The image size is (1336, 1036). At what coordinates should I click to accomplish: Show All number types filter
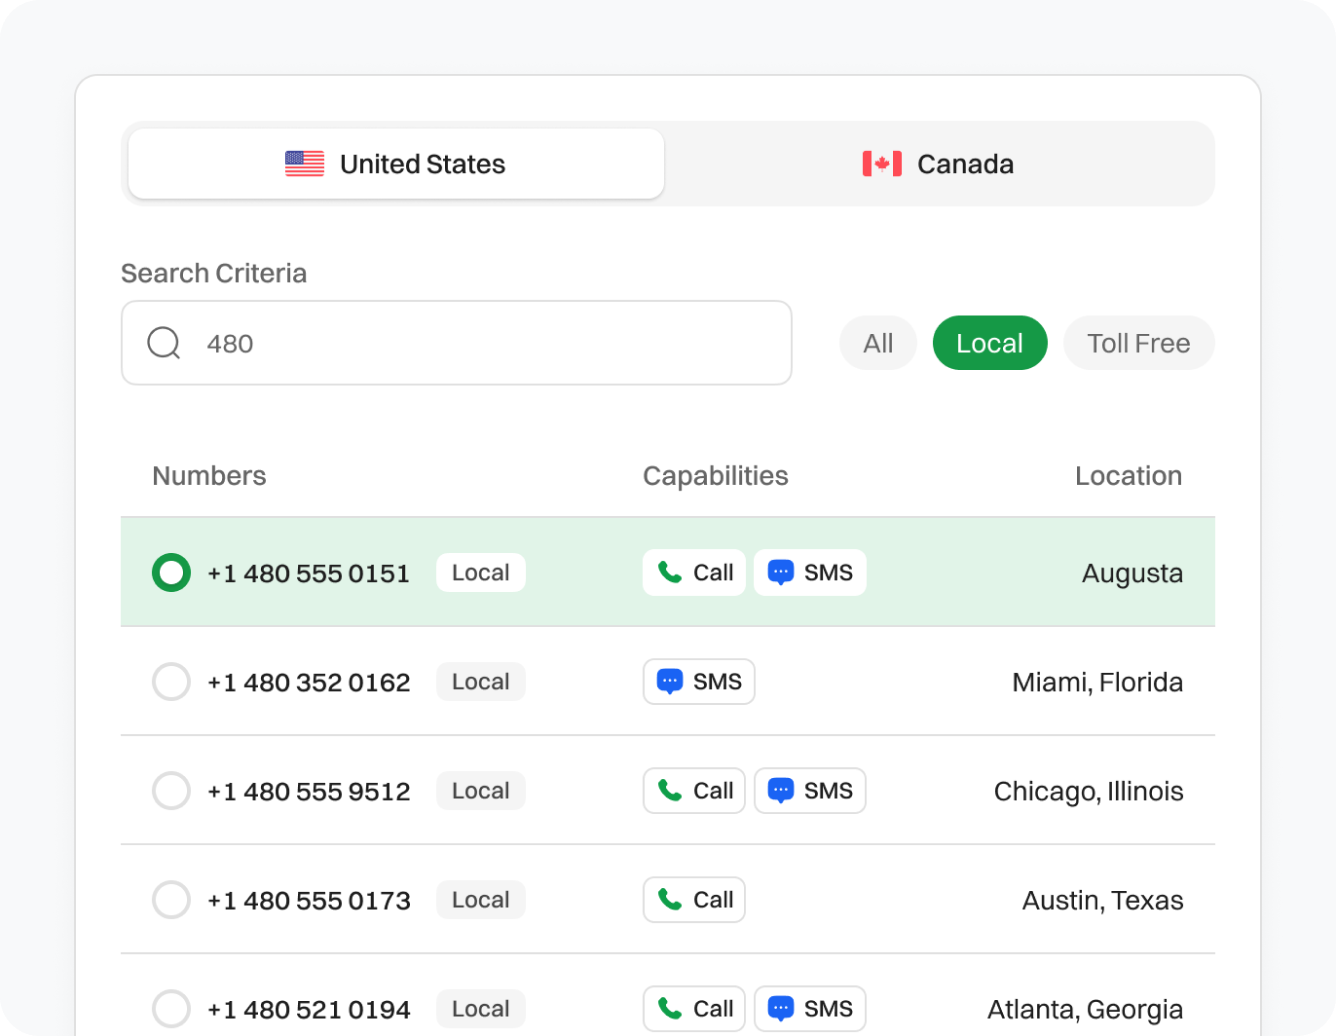[x=877, y=343]
